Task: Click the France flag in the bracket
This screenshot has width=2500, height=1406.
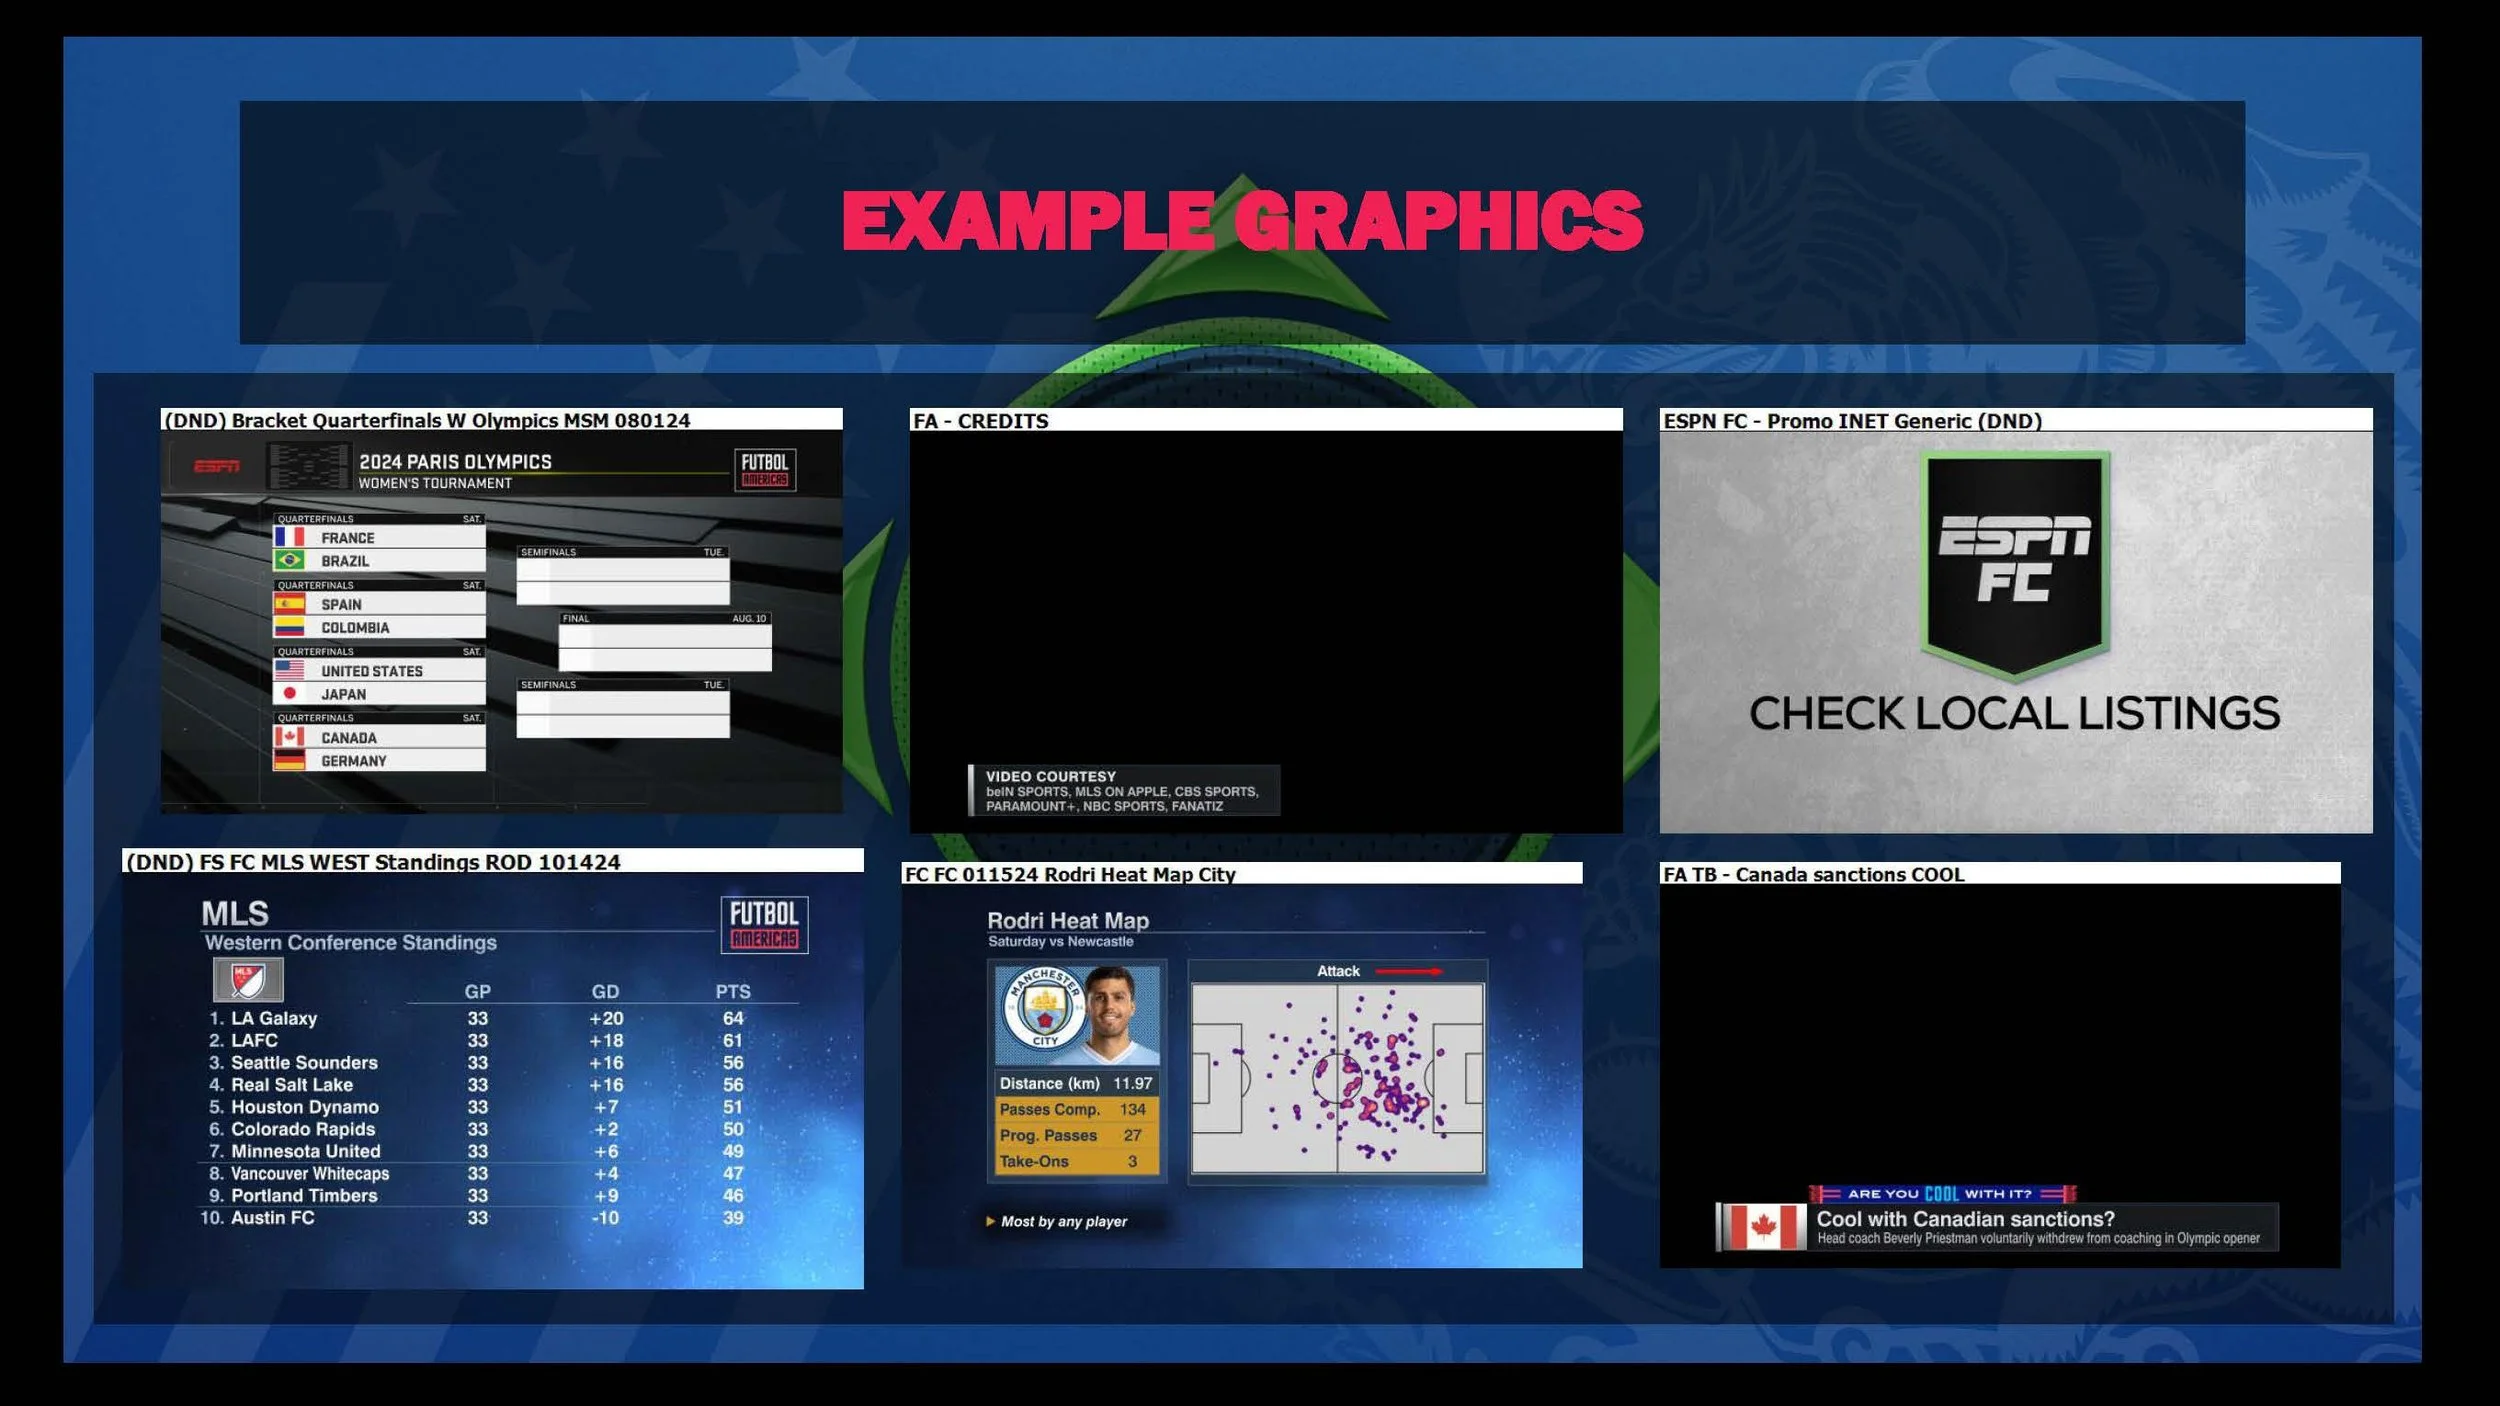Action: click(290, 537)
